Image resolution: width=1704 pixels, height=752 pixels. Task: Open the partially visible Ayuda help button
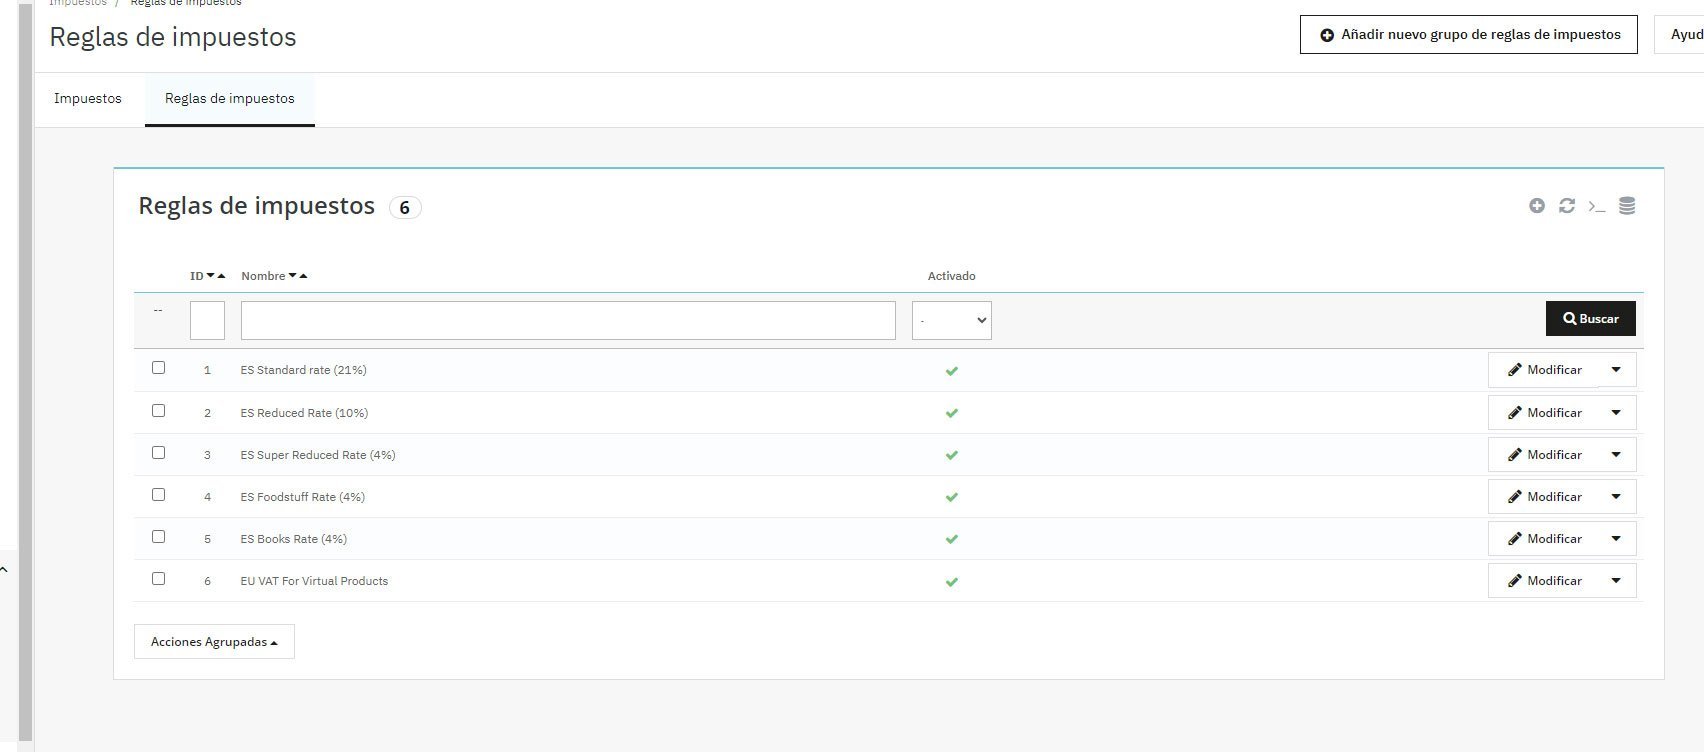[x=1680, y=35]
